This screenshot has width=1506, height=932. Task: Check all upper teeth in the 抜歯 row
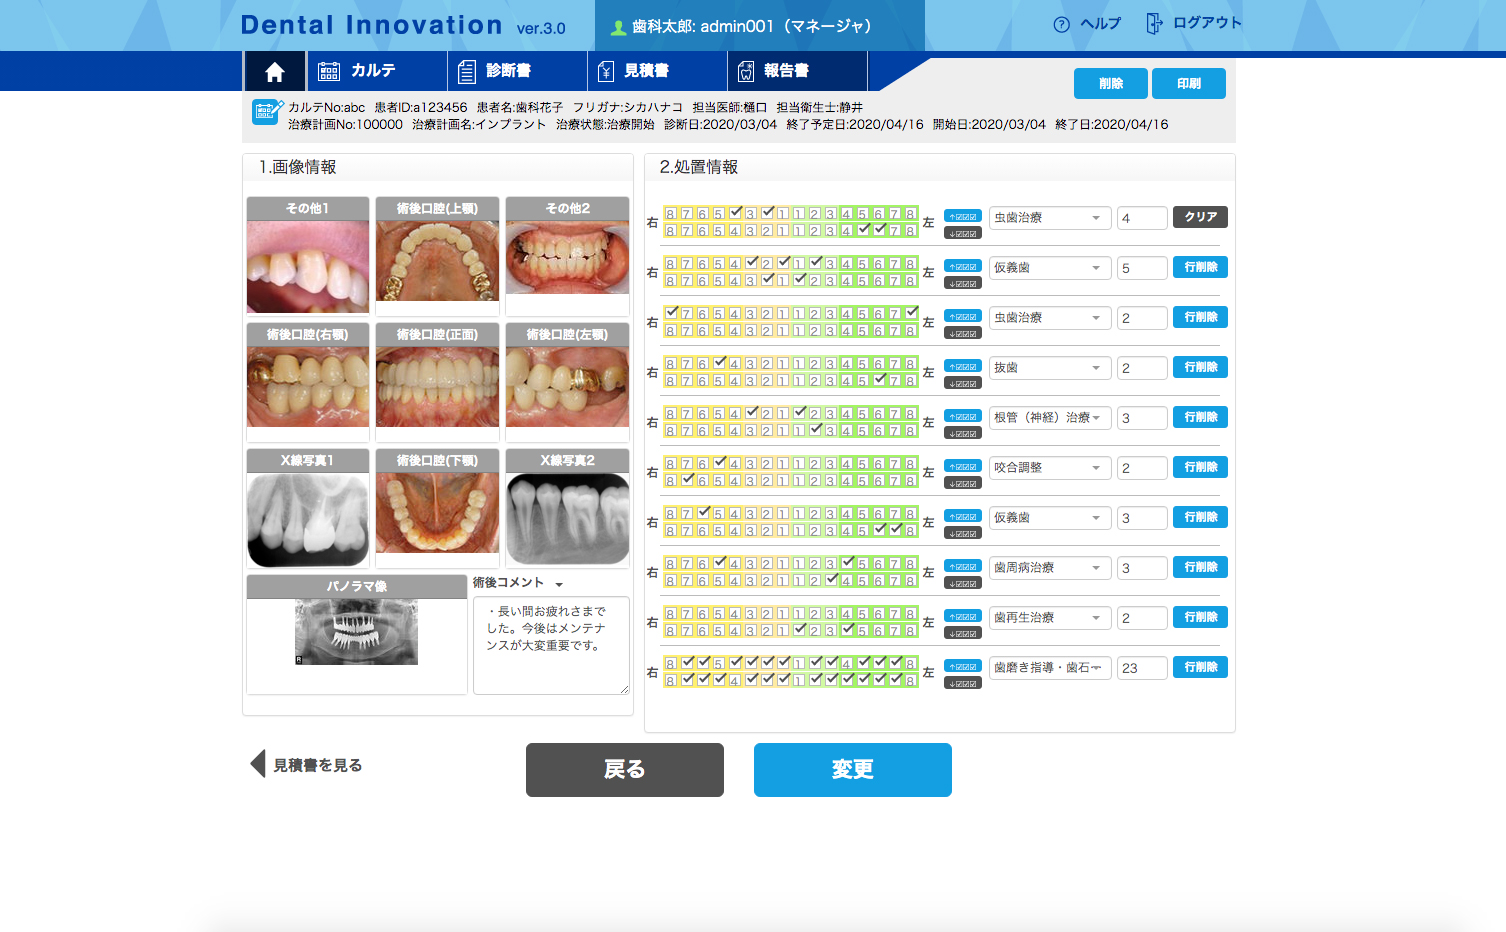pos(963,366)
